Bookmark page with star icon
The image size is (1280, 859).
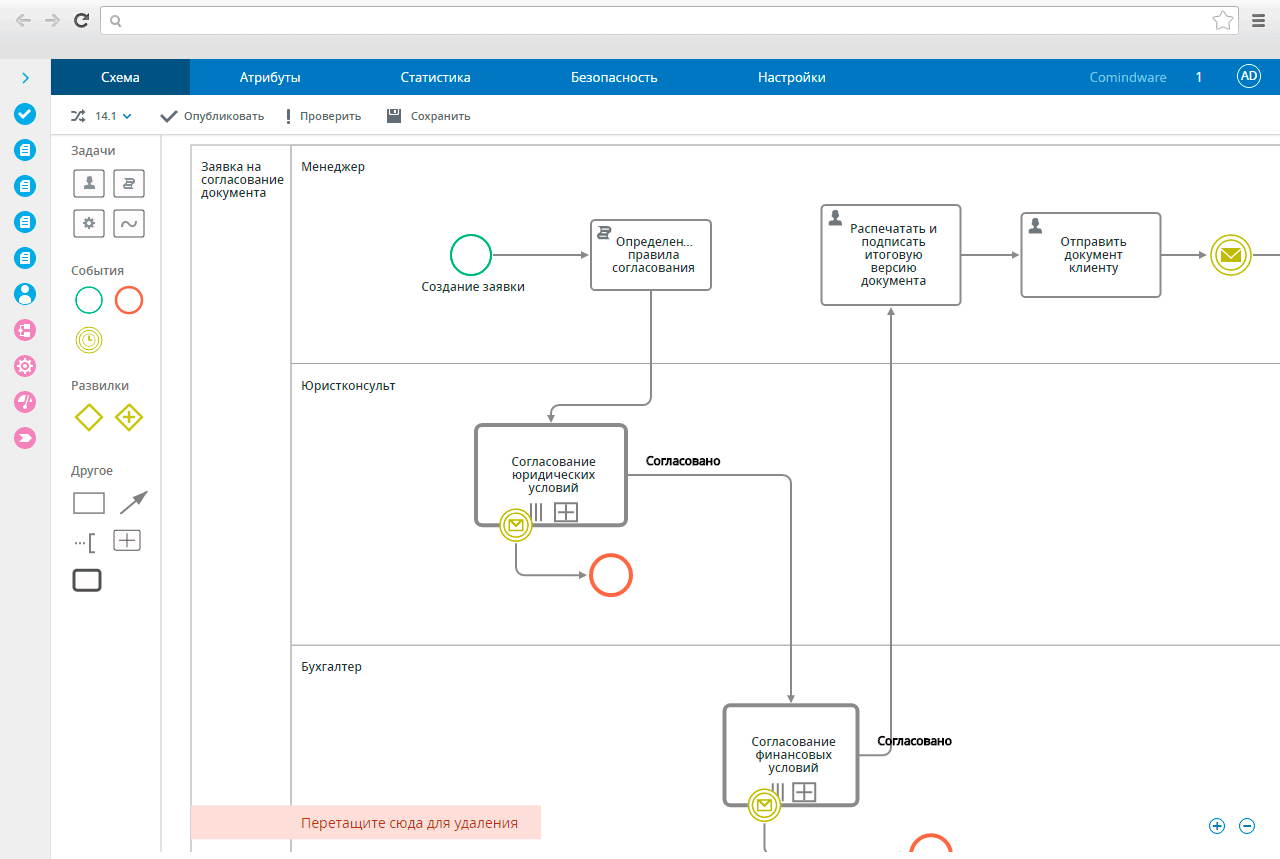(x=1222, y=20)
